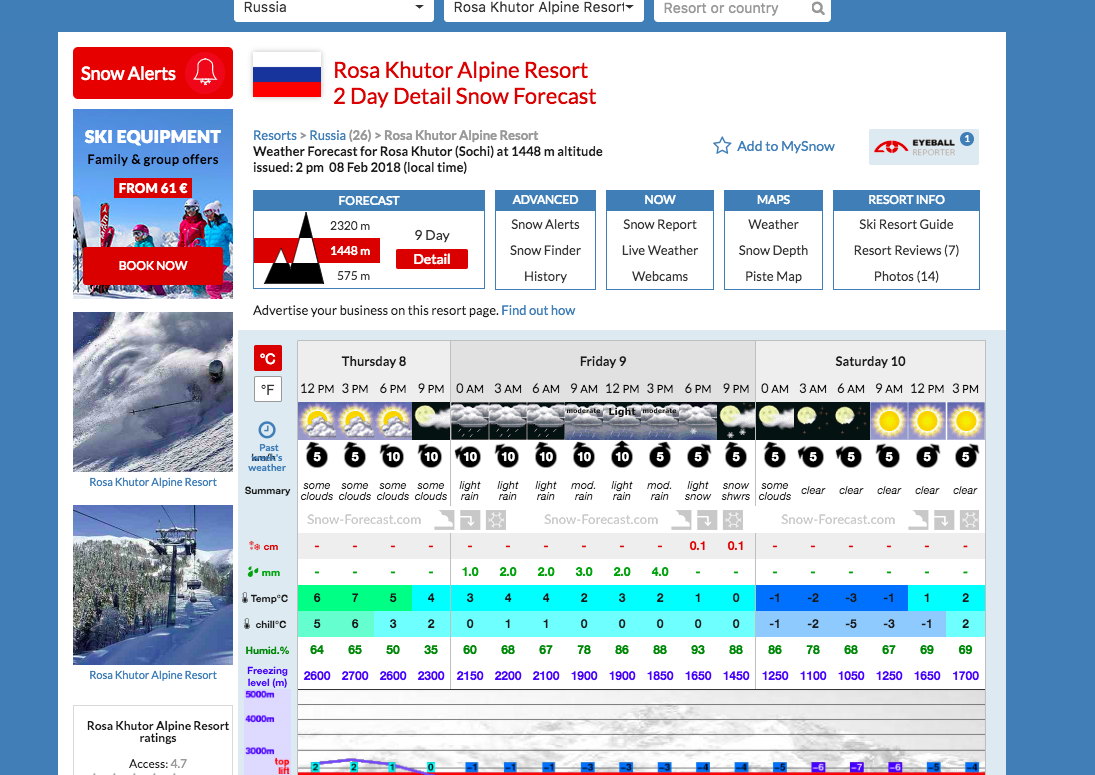This screenshot has height=775, width=1095.
Task: Click the Add to MySnow link
Action: coord(786,146)
